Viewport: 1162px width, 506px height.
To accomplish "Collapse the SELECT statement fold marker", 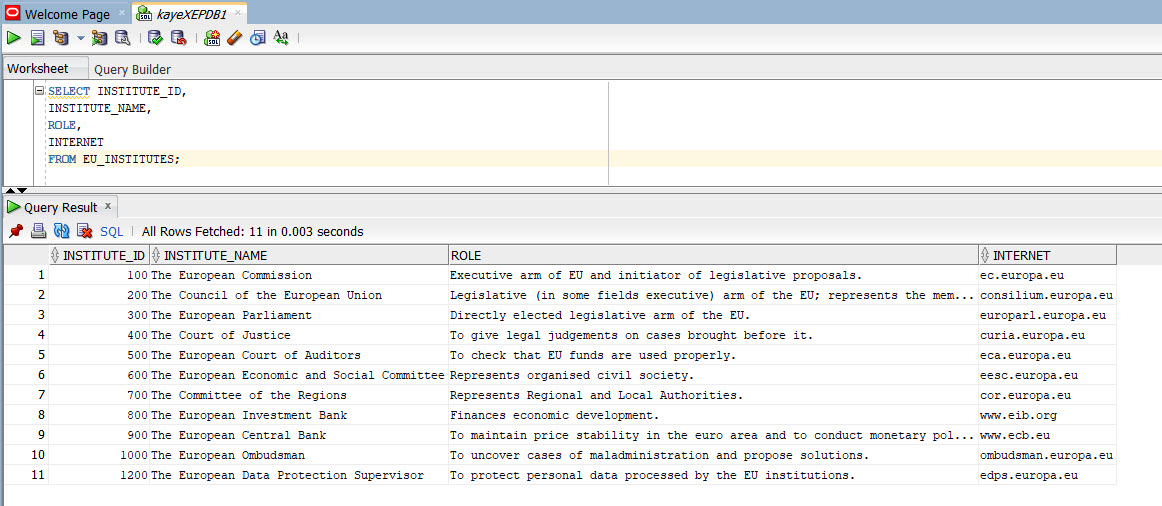I will point(40,90).
